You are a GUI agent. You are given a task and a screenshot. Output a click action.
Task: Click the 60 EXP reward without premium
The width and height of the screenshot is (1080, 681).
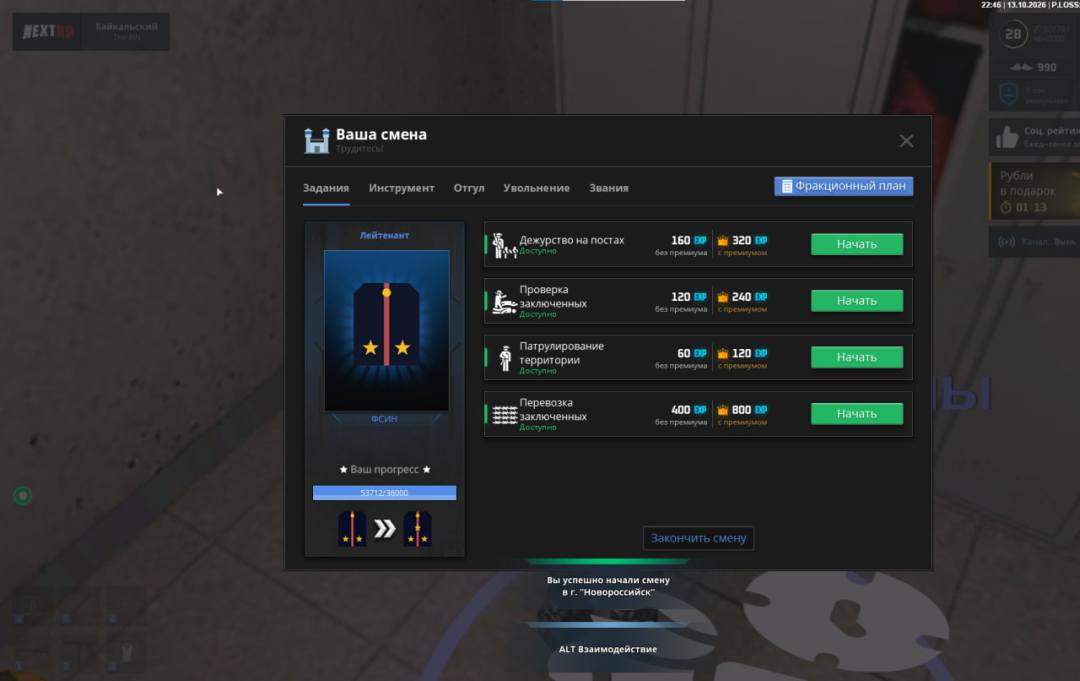(692, 353)
